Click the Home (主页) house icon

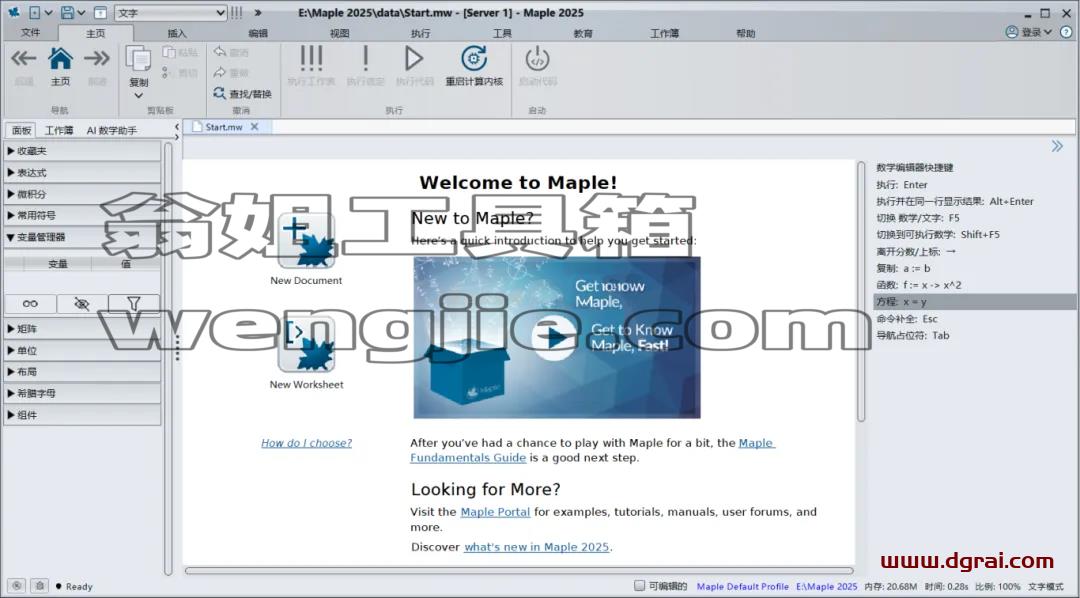pos(61,59)
